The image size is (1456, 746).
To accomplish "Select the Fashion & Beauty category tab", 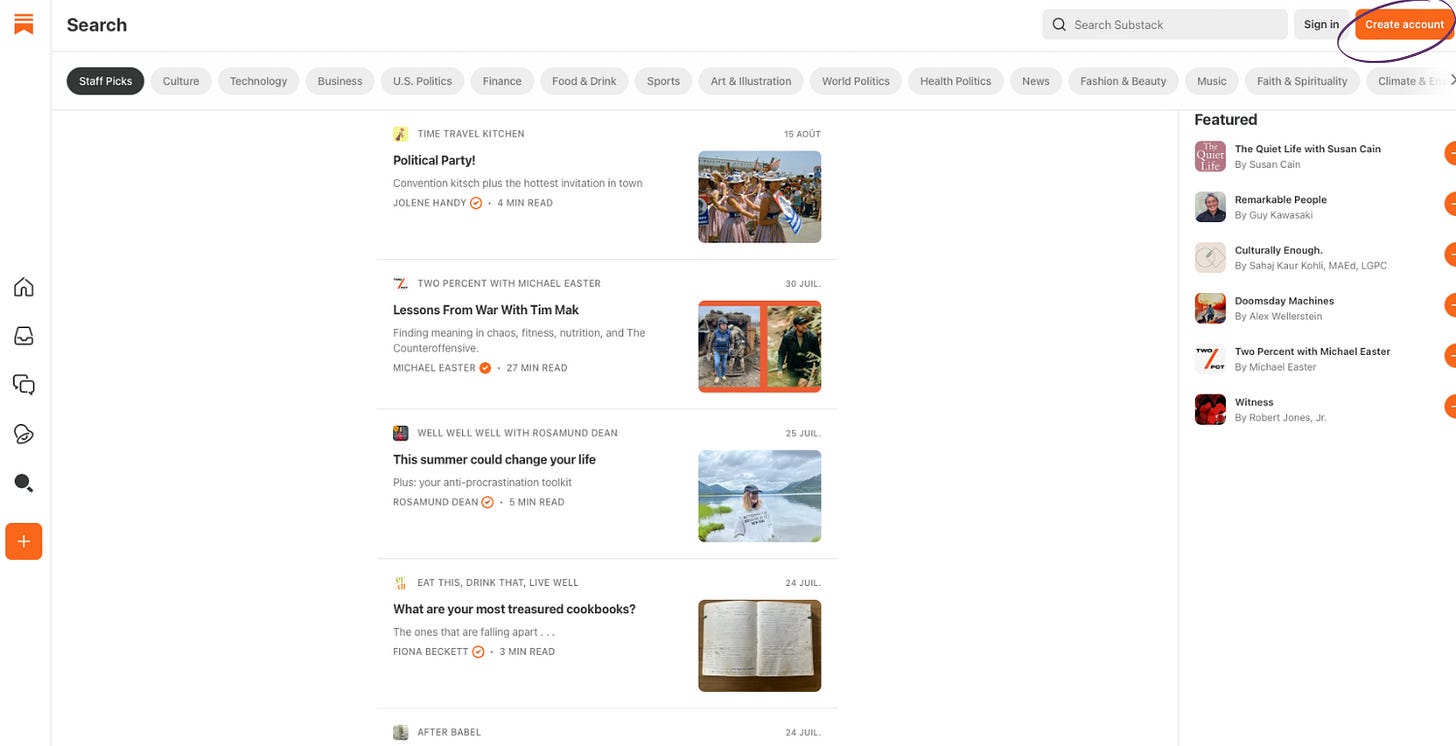I will 1123,81.
